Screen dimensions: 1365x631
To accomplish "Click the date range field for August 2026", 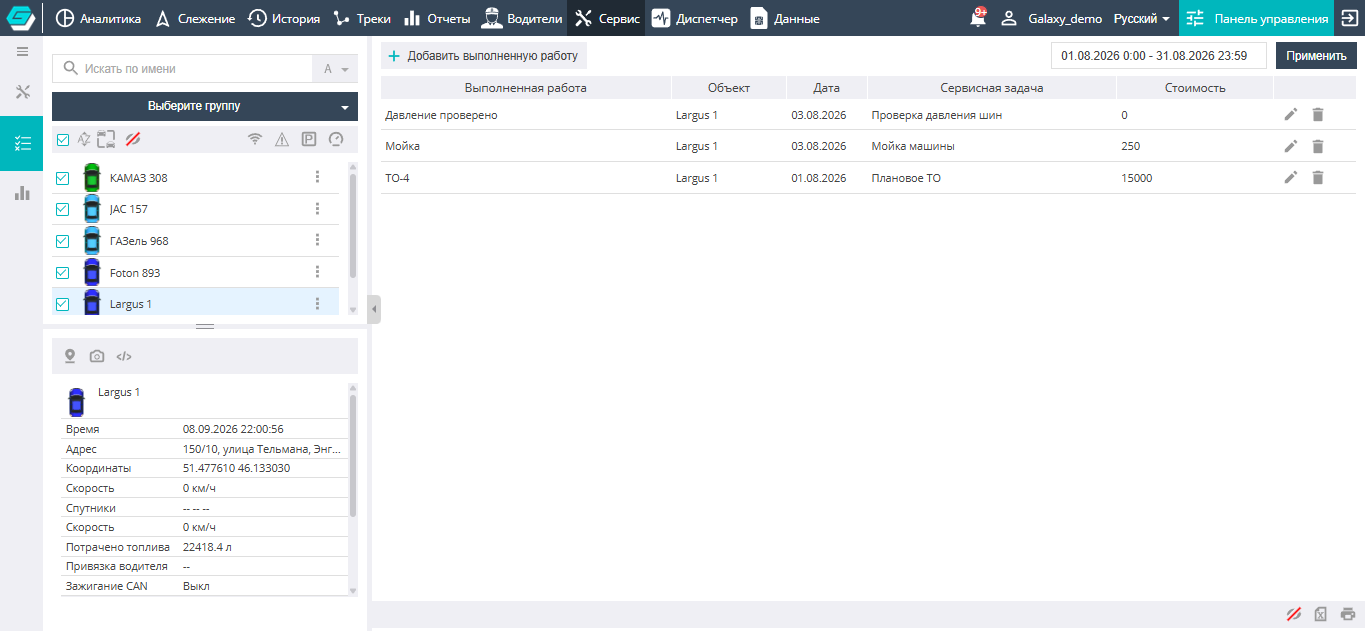I will pos(1159,56).
